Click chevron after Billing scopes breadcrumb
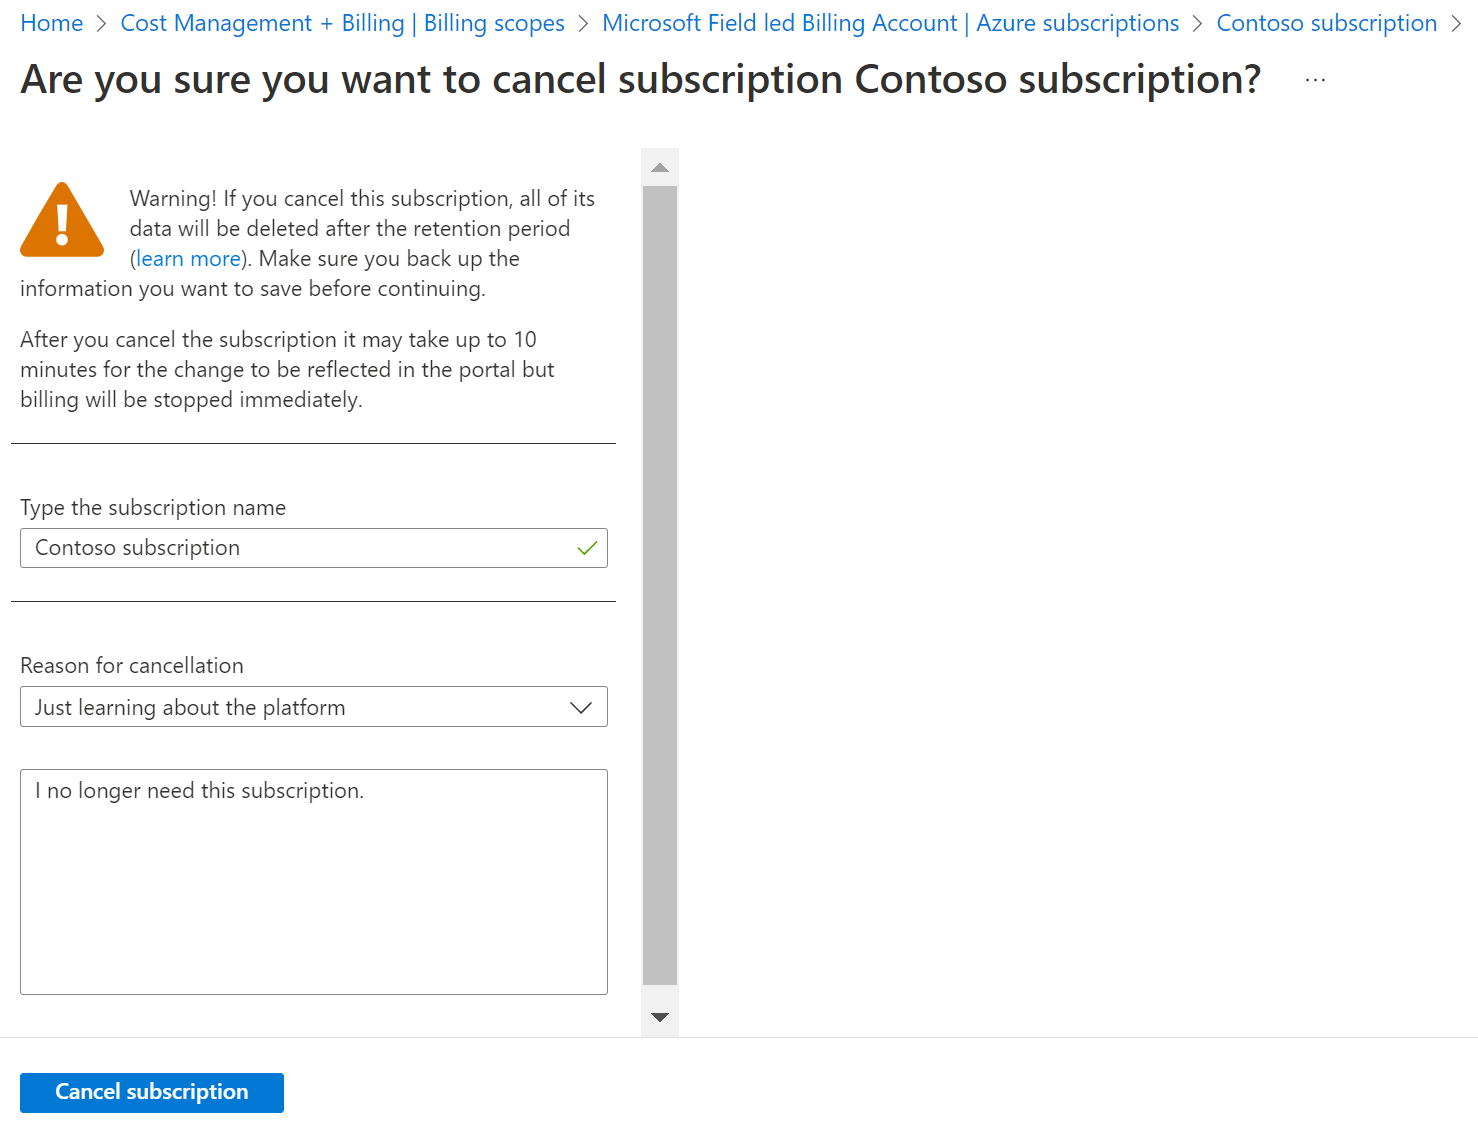1478x1125 pixels. click(x=584, y=24)
